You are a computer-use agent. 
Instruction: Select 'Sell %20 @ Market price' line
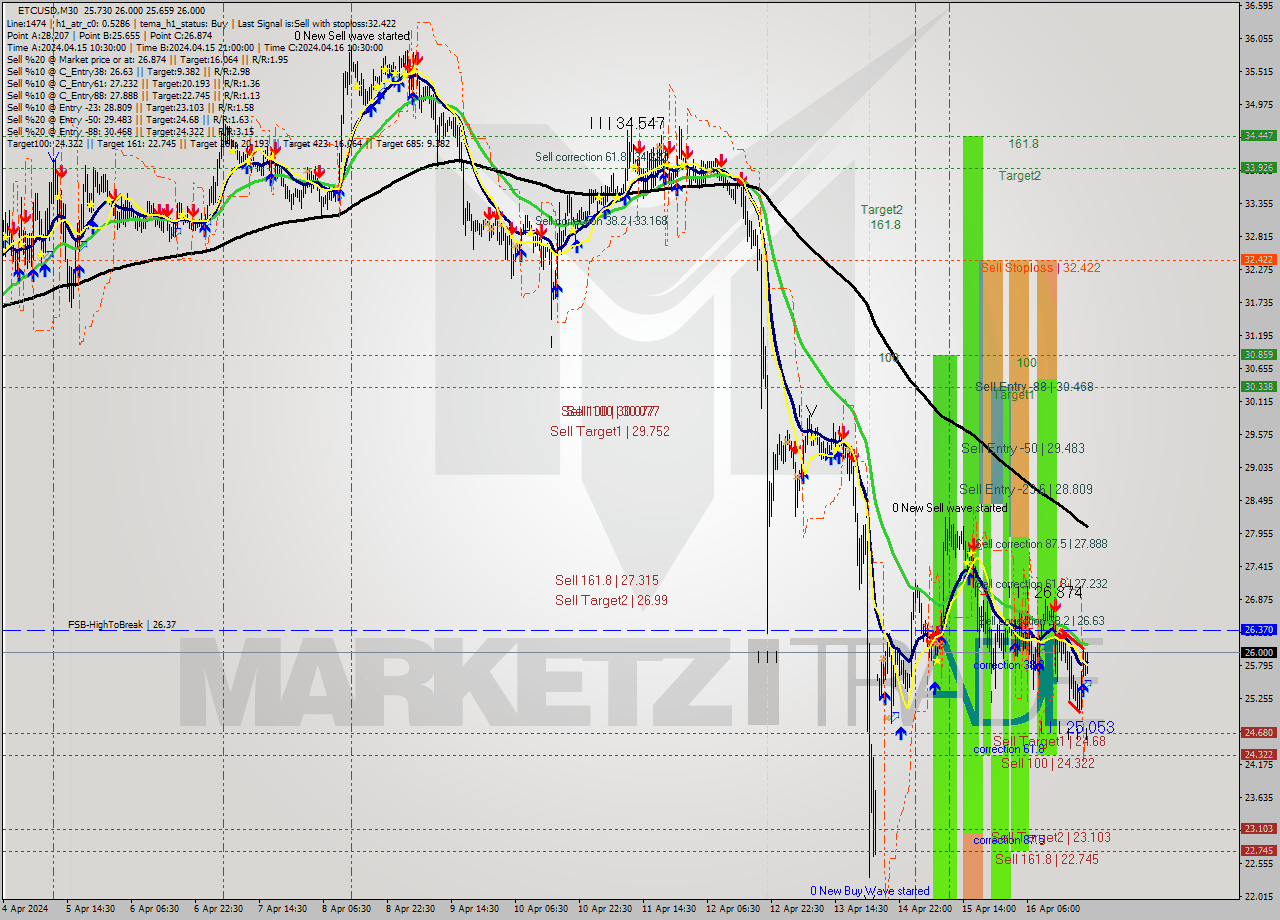pos(146,59)
